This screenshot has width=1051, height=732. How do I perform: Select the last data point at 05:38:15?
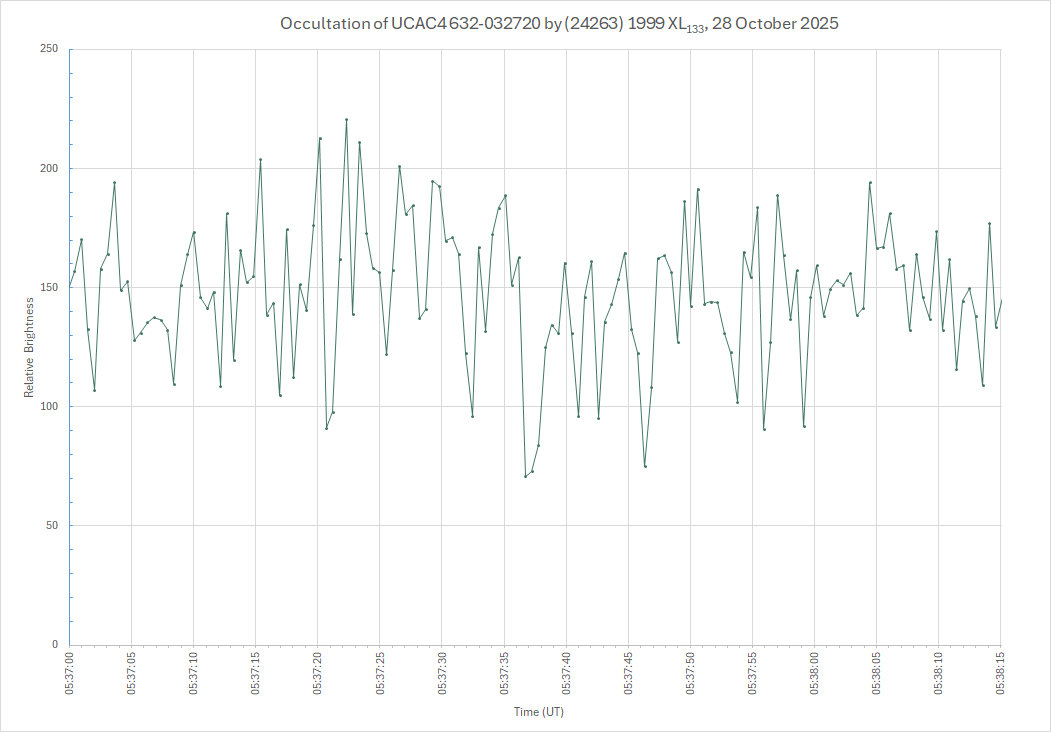coord(1001,300)
